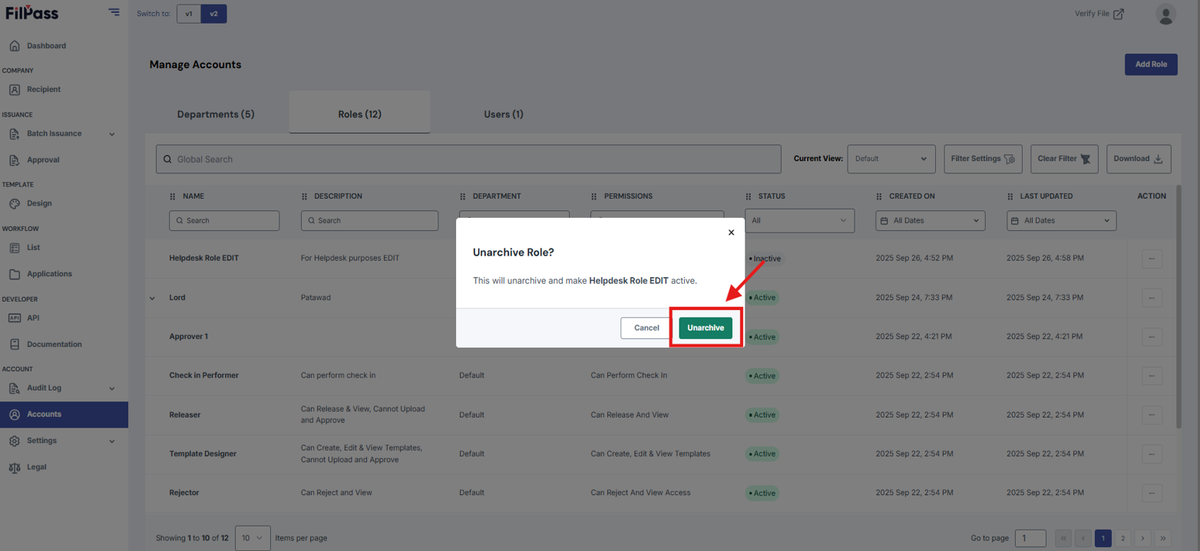Switch to Users (1) tab

(504, 114)
